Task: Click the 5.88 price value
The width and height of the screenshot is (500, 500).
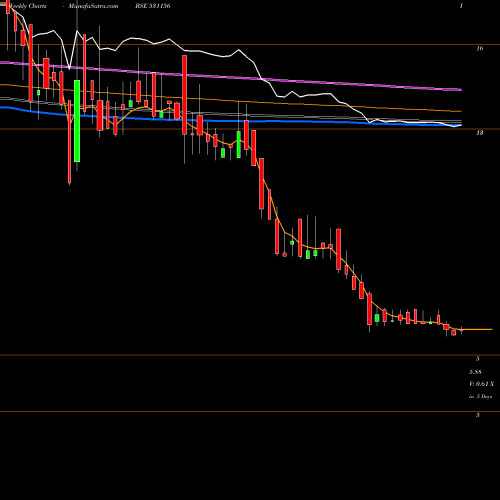Action: click(475, 372)
